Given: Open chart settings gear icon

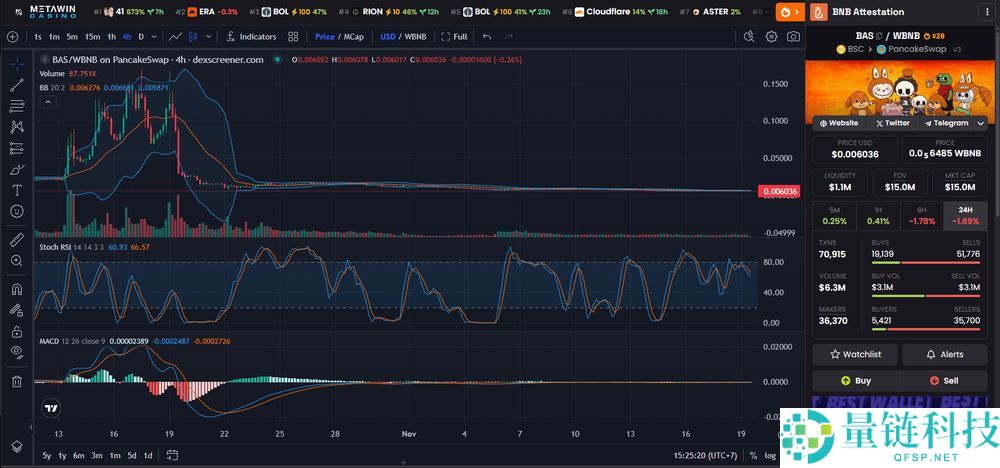Looking at the screenshot, I should click(772, 36).
